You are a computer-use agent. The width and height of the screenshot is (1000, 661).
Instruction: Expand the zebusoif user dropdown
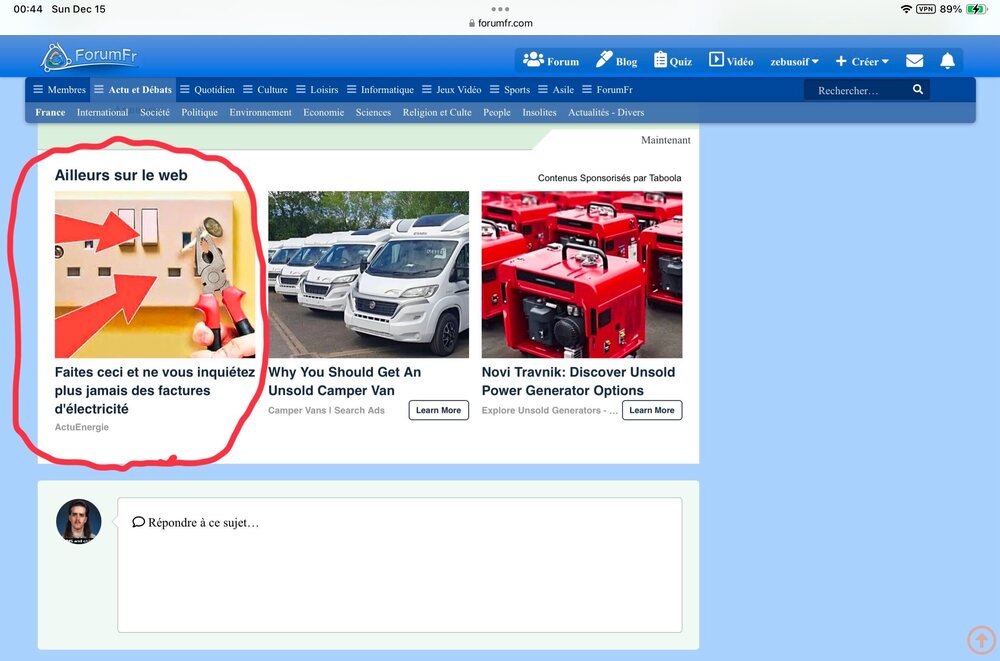794,61
